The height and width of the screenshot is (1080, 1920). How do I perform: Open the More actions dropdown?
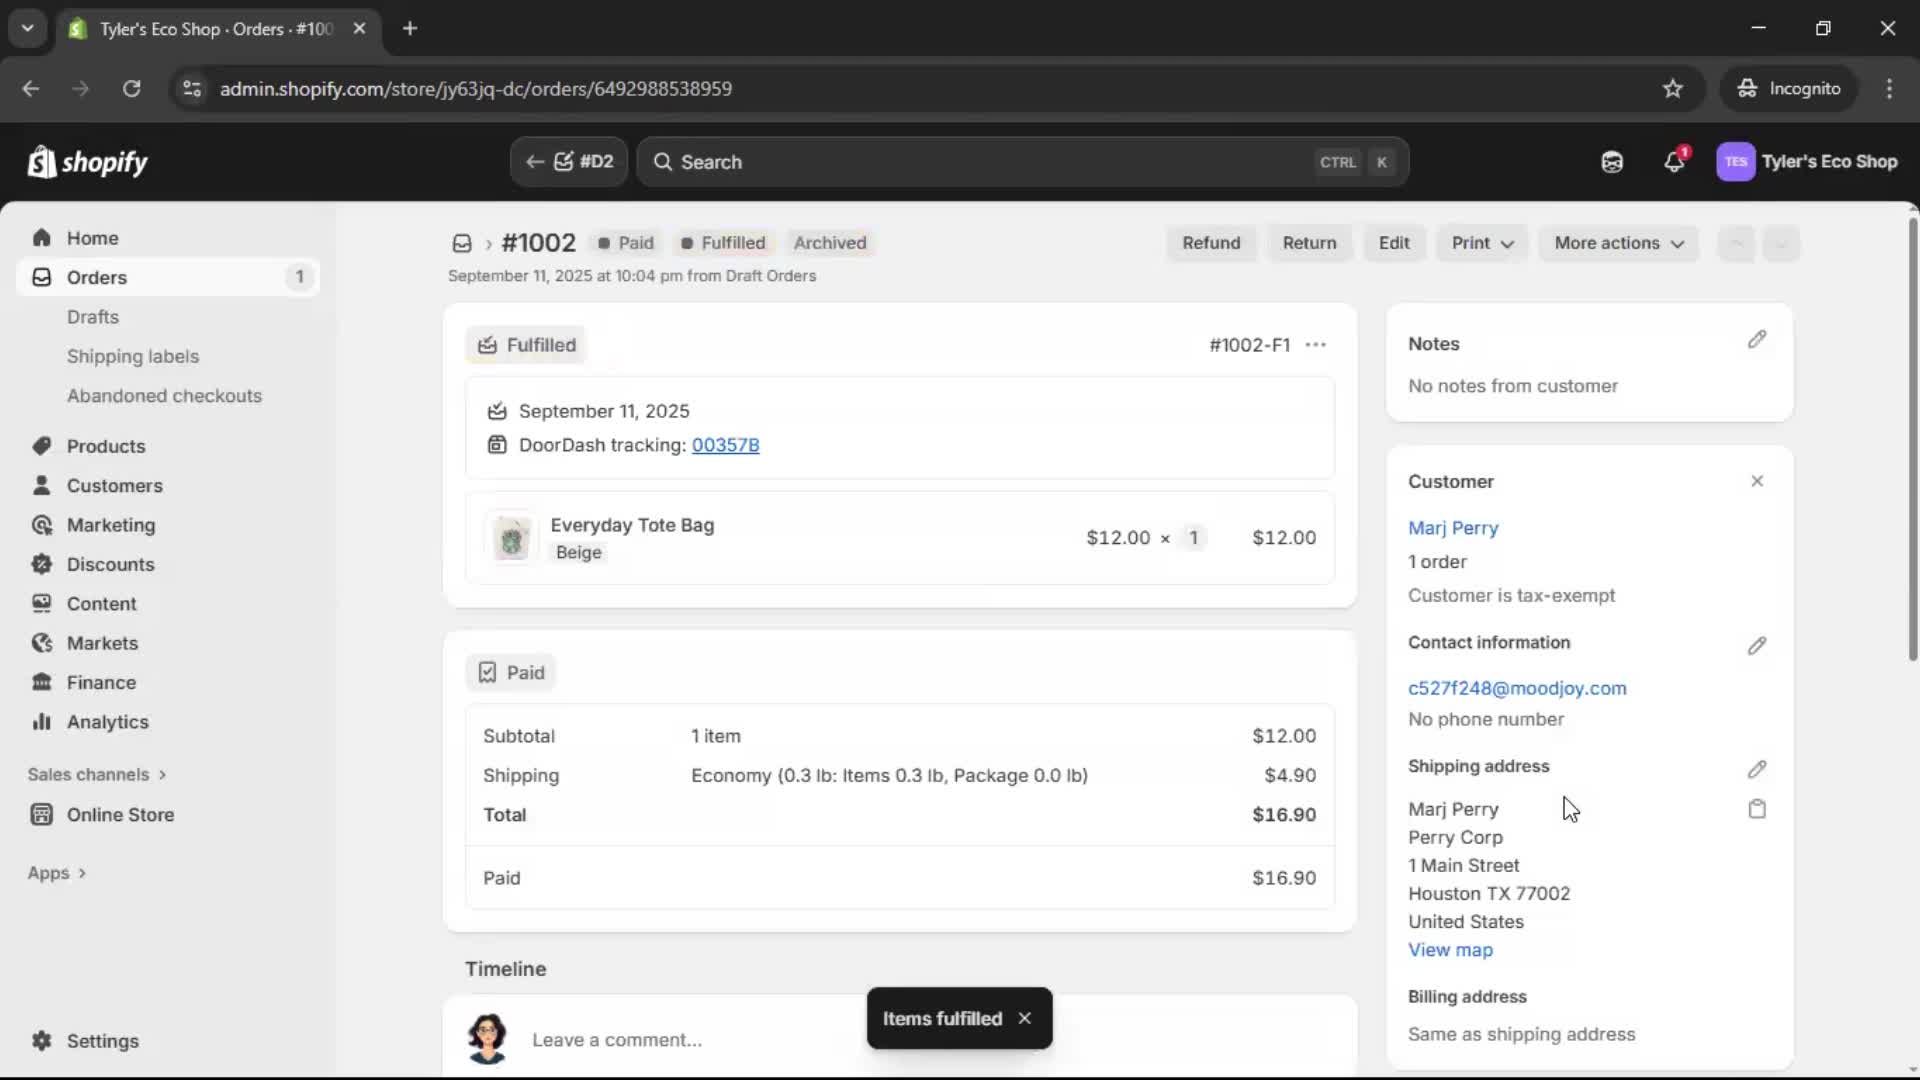(x=1618, y=243)
